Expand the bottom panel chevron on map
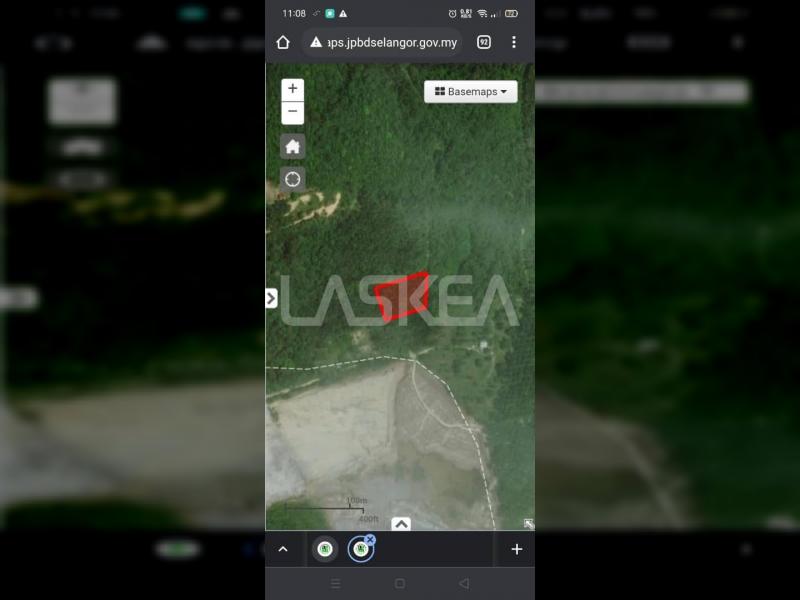 (x=400, y=524)
